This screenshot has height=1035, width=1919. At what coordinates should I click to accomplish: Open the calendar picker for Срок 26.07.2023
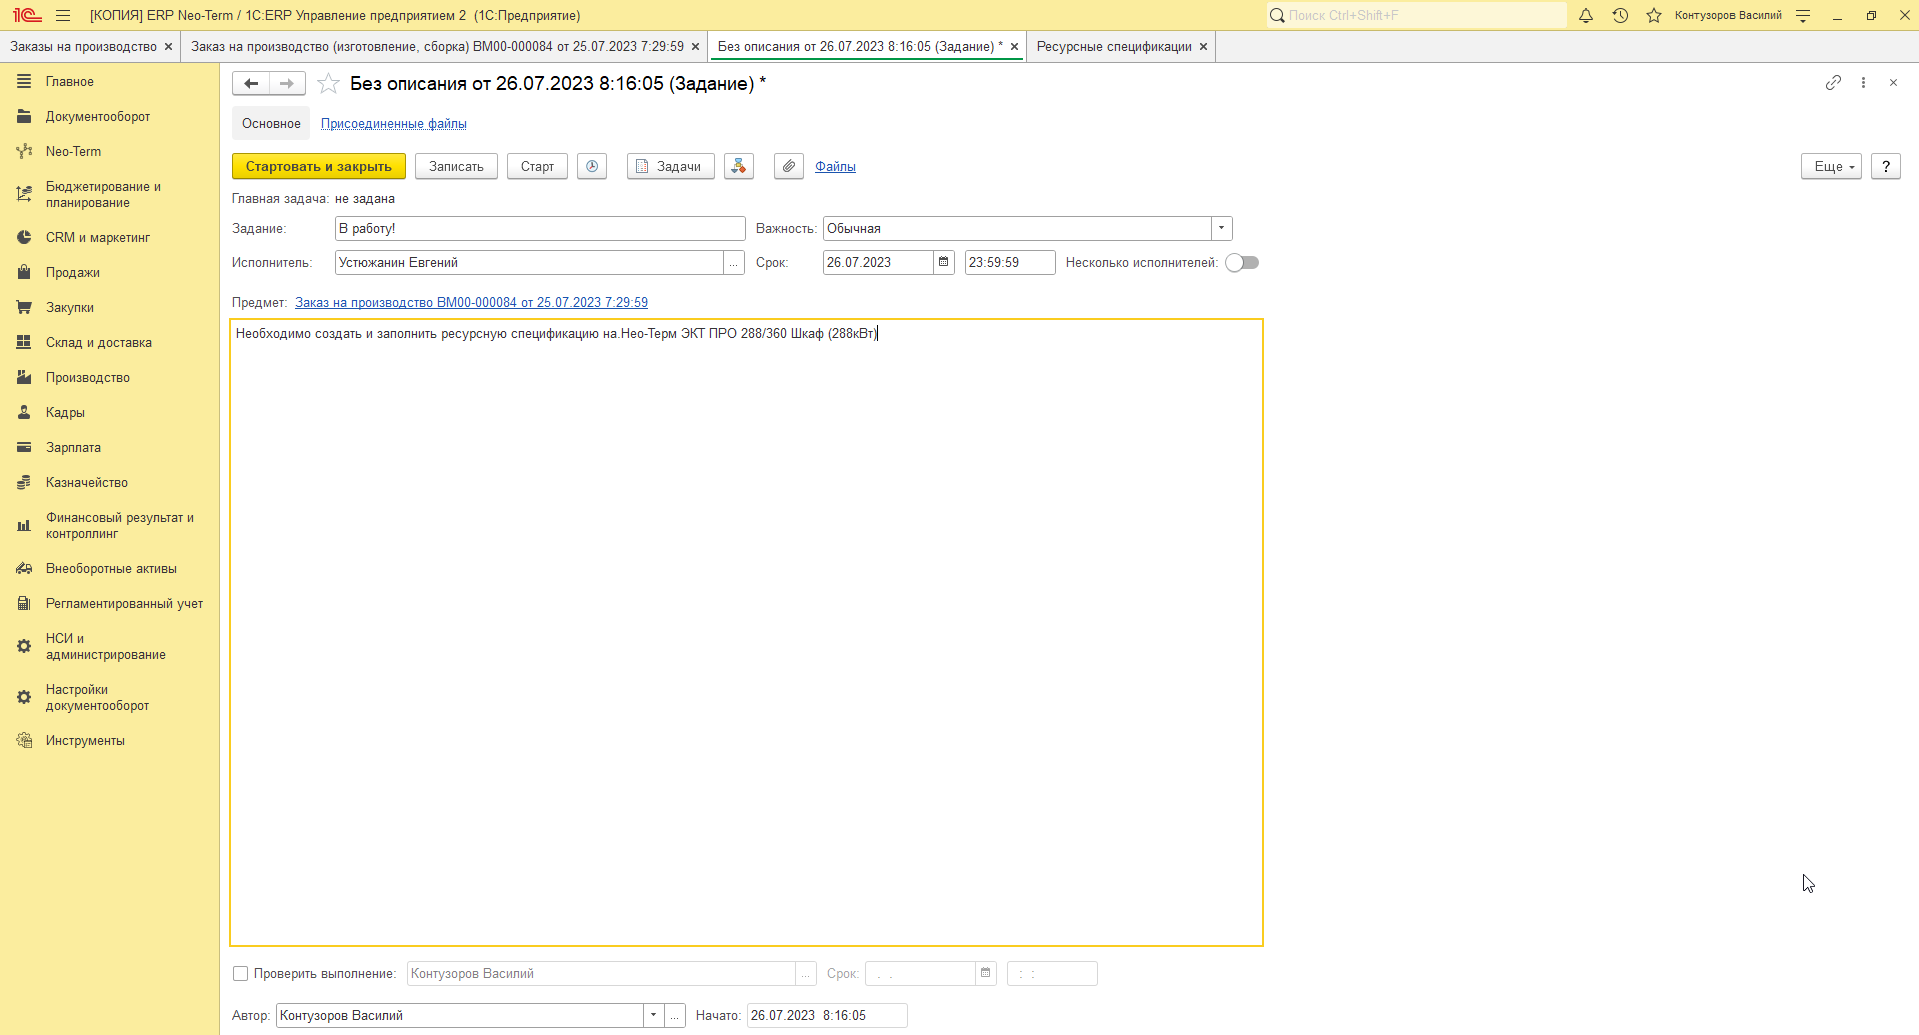(x=943, y=262)
